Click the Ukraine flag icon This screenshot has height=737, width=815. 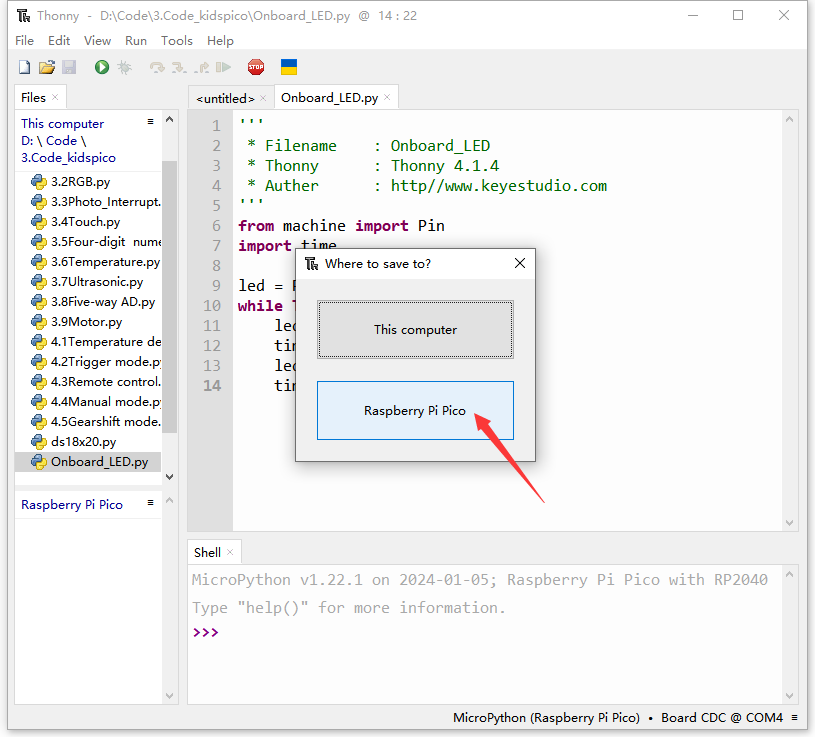click(x=289, y=67)
